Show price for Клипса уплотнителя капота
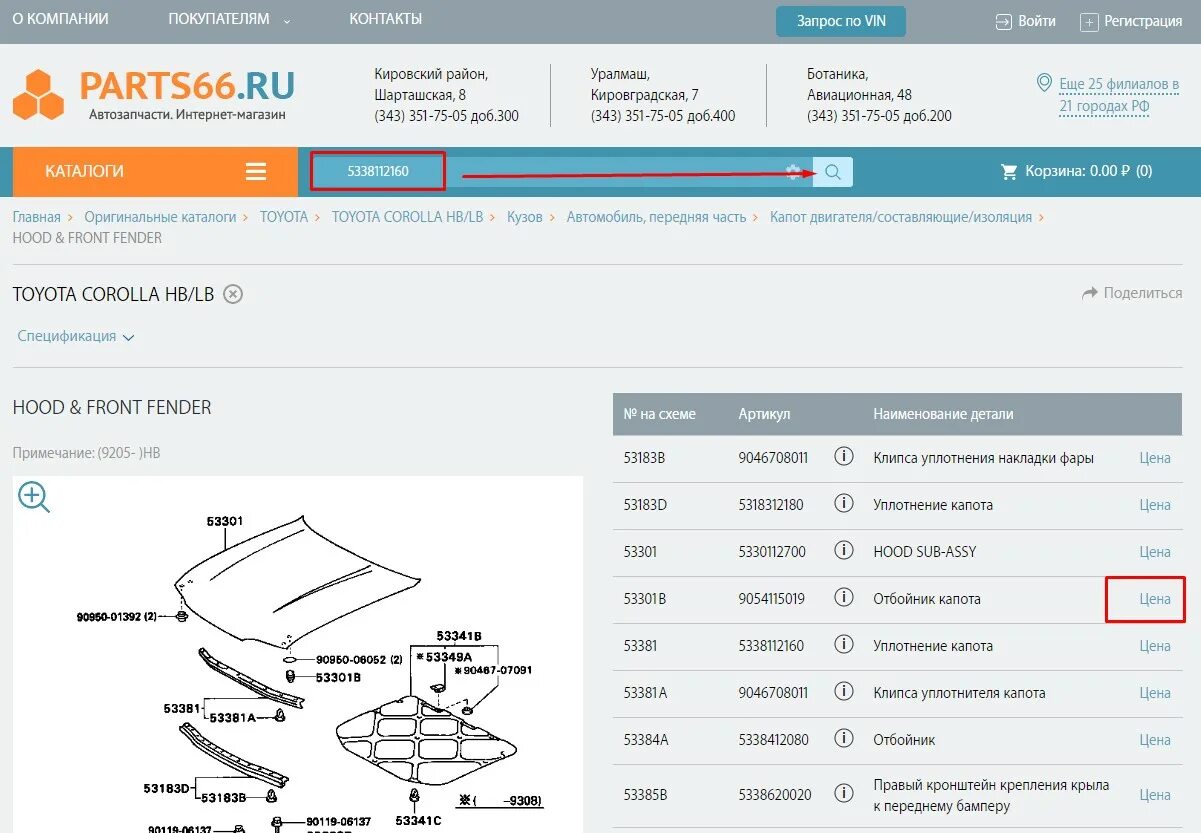1201x833 pixels. pos(1155,693)
